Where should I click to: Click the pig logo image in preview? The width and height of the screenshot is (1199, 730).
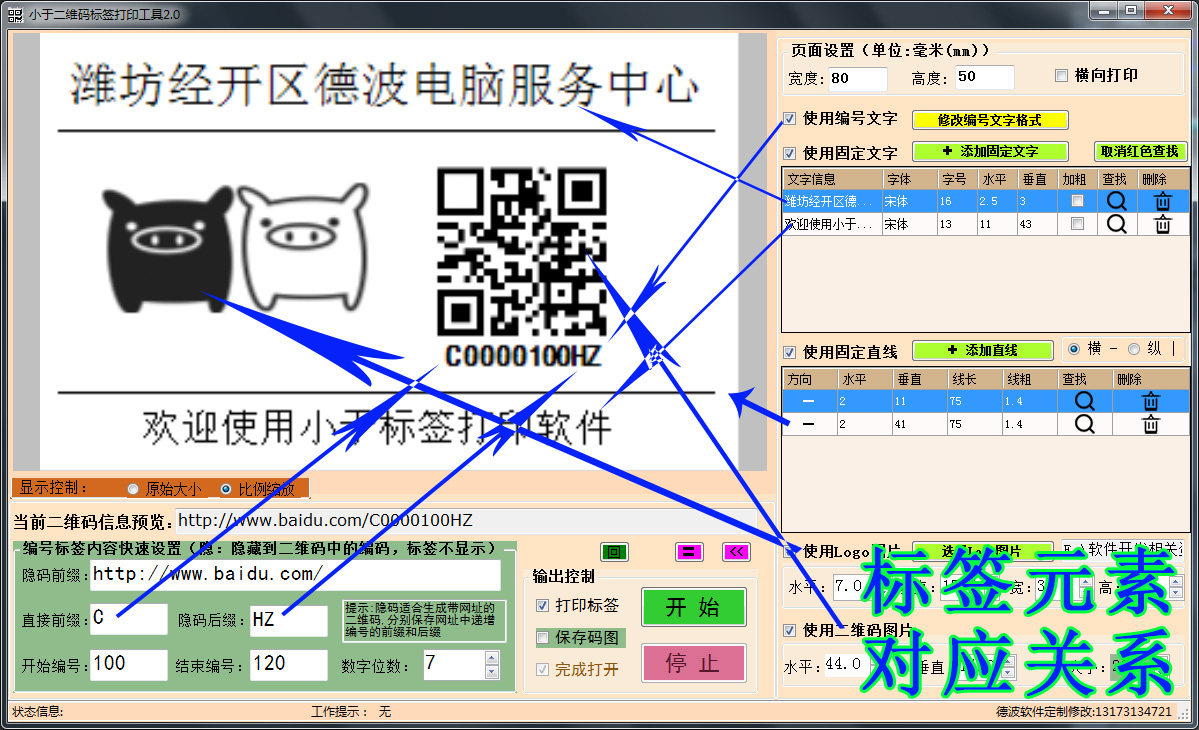(236, 248)
